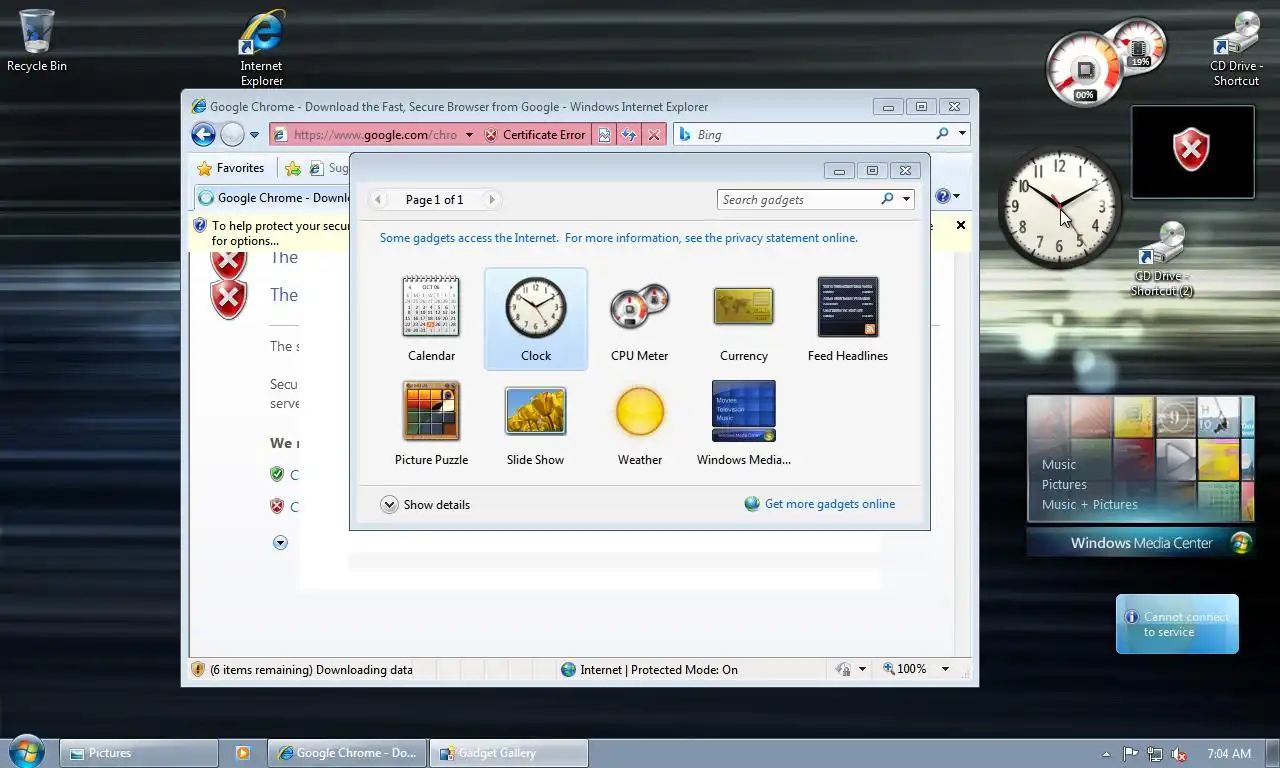Click Pictures in Media Center gadget
1280x768 pixels.
(x=1064, y=484)
